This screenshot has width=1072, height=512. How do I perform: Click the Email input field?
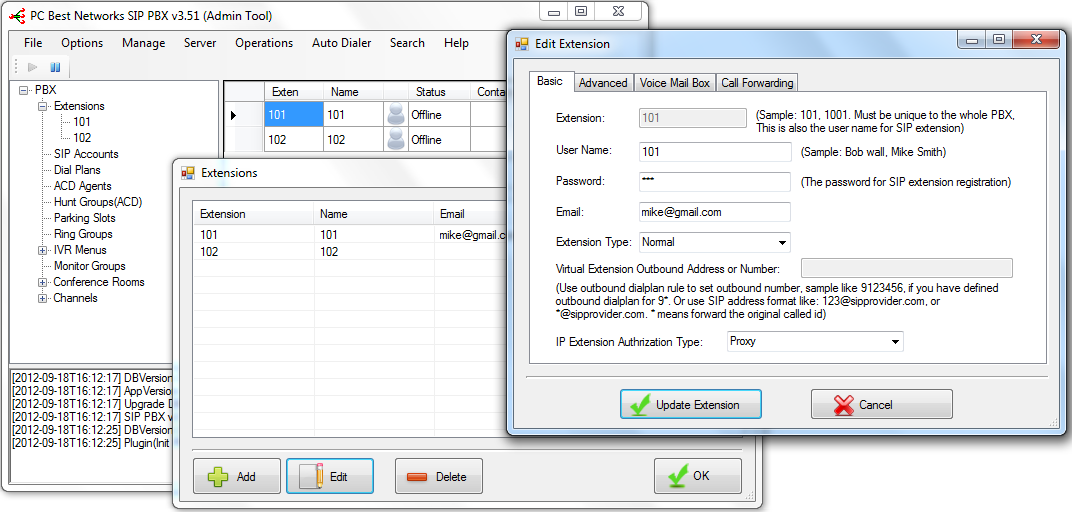(x=714, y=212)
